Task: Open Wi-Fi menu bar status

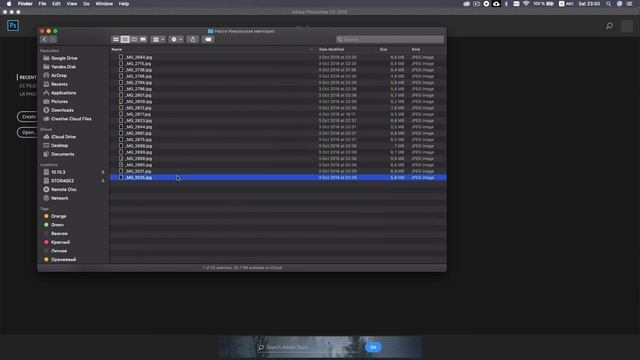Action: [x=526, y=4]
